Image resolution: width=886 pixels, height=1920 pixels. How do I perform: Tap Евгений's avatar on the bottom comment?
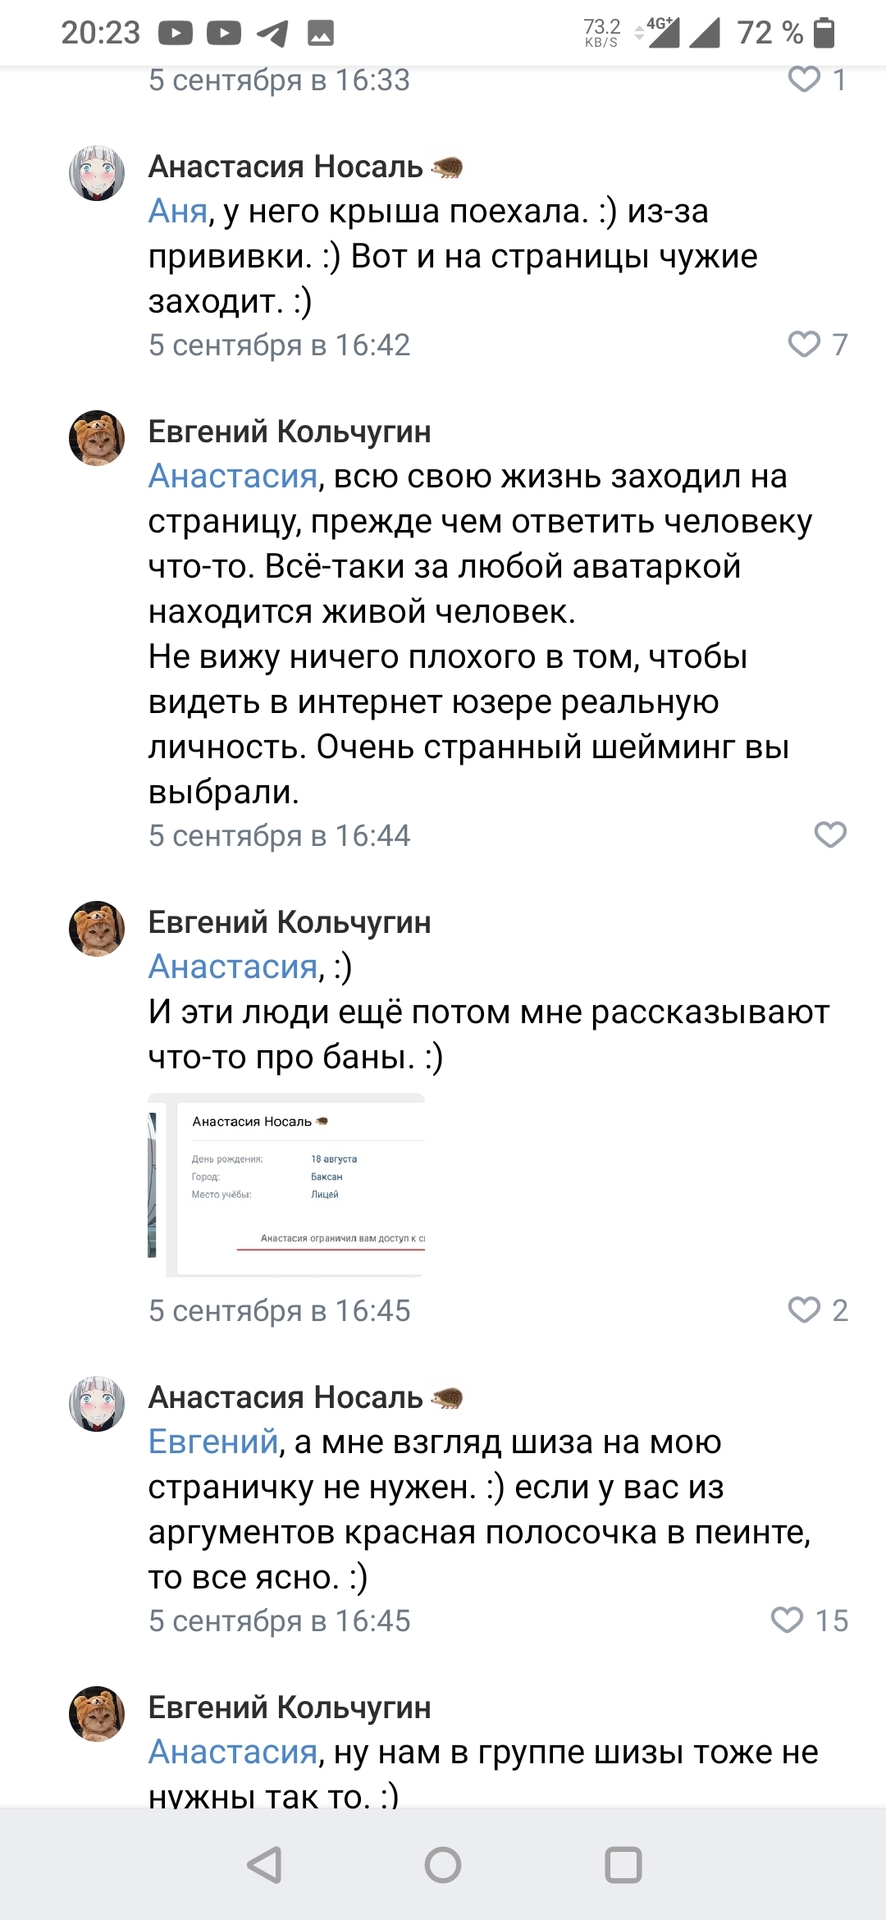coord(97,1714)
